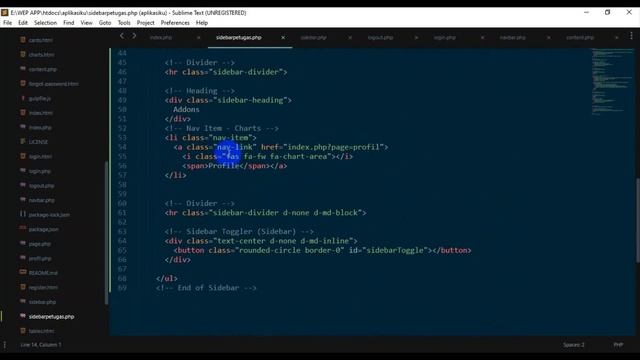The width and height of the screenshot is (640, 360).
Task: Switch to the logout.php tab
Action: [x=380, y=38]
